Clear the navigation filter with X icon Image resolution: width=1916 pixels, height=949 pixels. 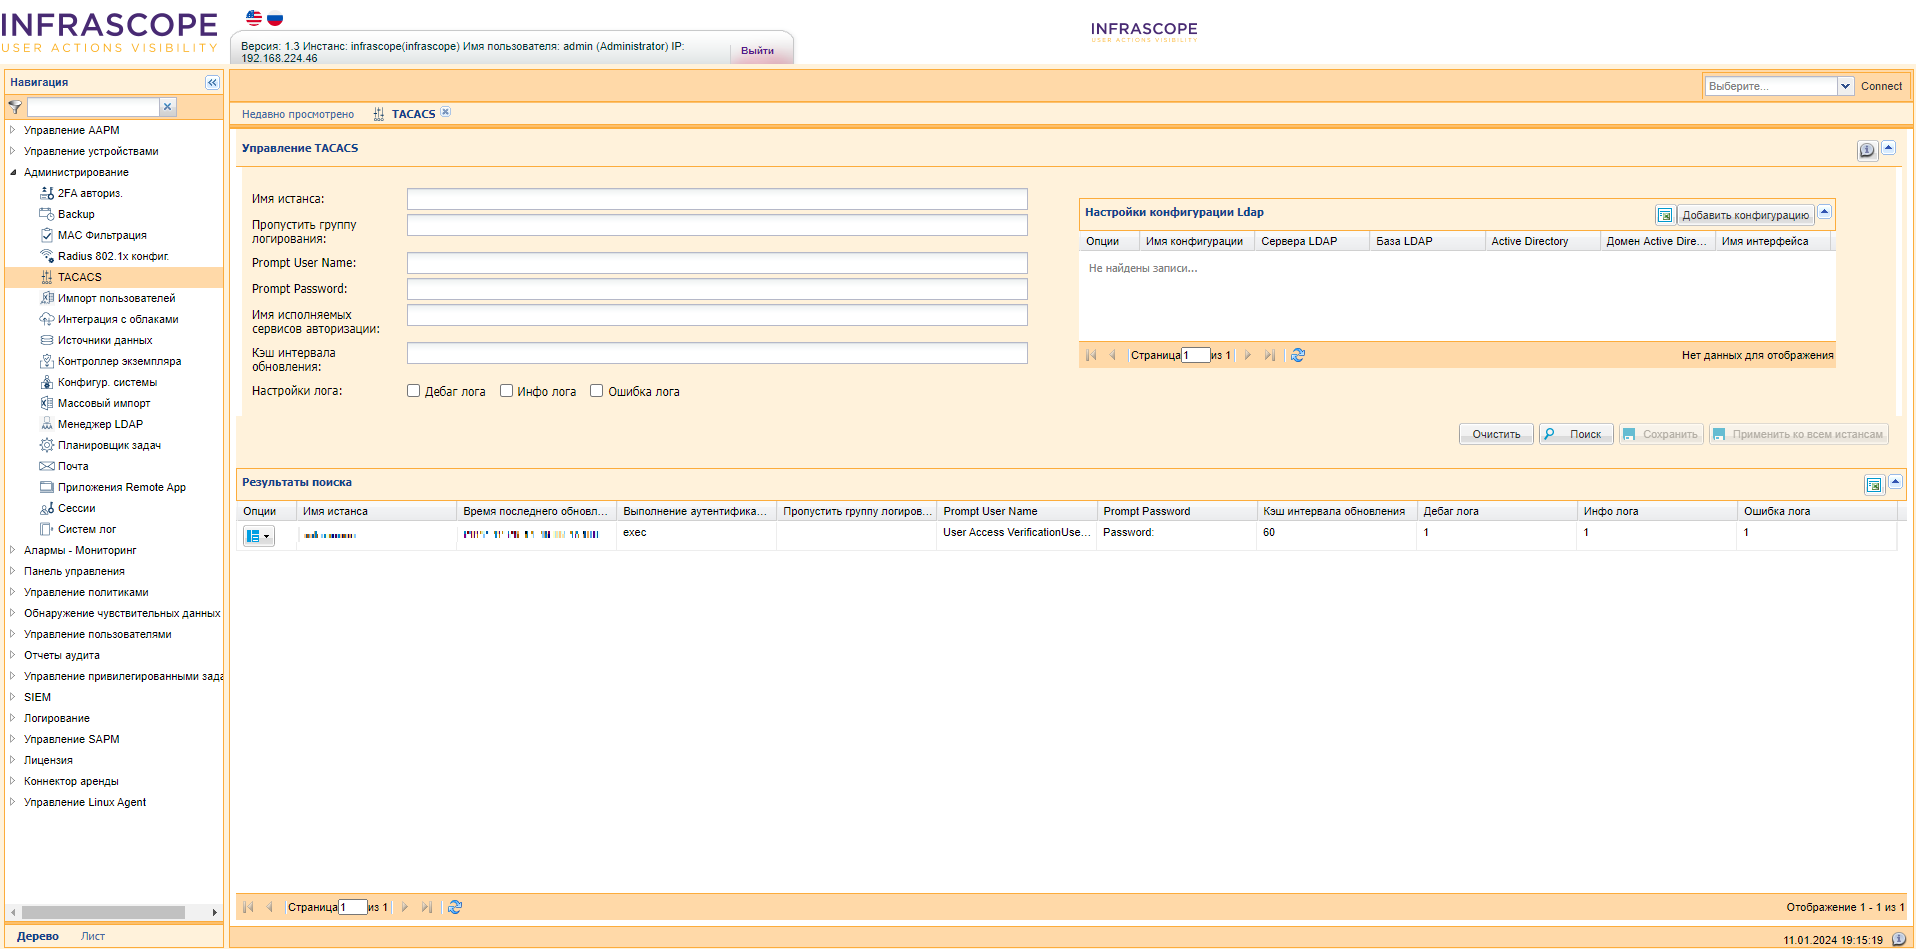point(168,106)
